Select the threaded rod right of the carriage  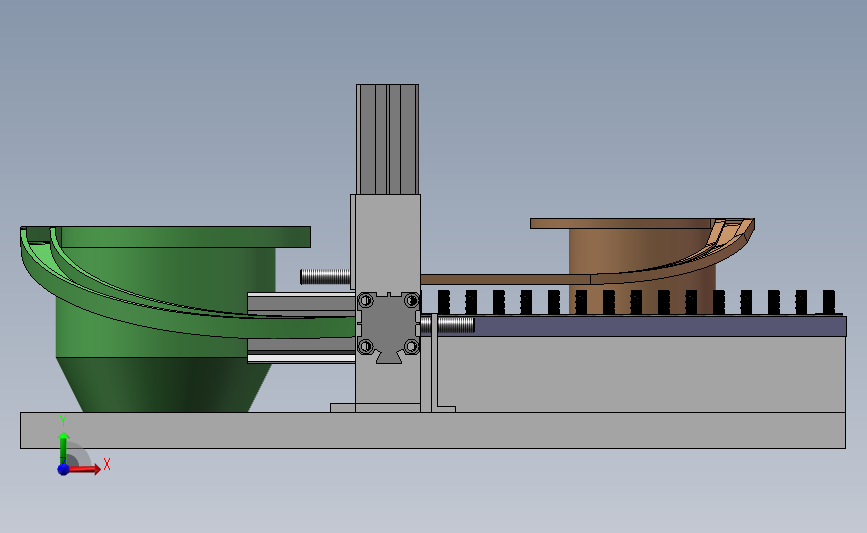coord(448,325)
